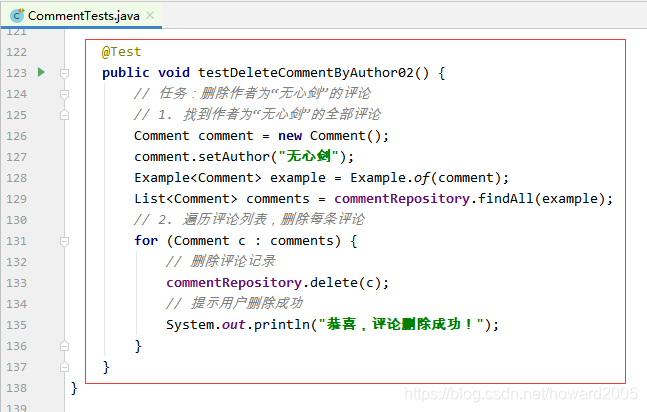Image resolution: width=647 pixels, height=412 pixels.
Task: Close the CommentTests.java tab
Action: (150, 15)
